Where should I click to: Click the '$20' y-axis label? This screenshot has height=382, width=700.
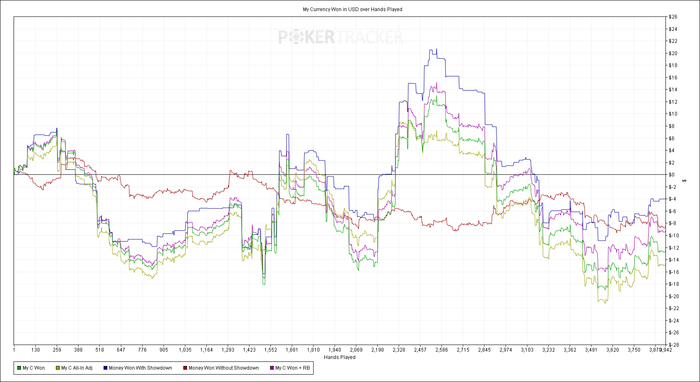(x=672, y=53)
